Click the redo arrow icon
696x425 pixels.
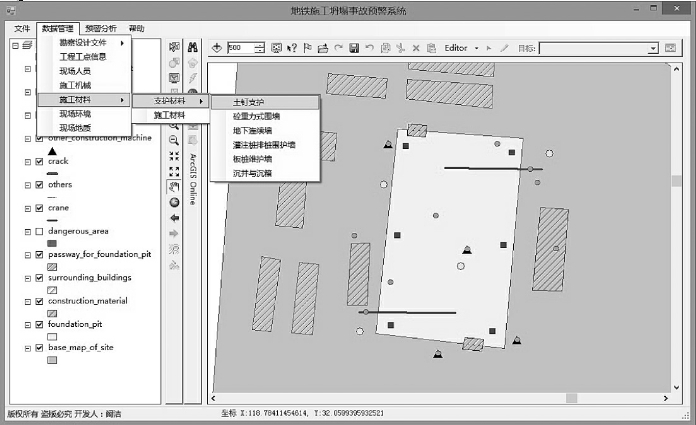pyautogui.click(x=339, y=48)
